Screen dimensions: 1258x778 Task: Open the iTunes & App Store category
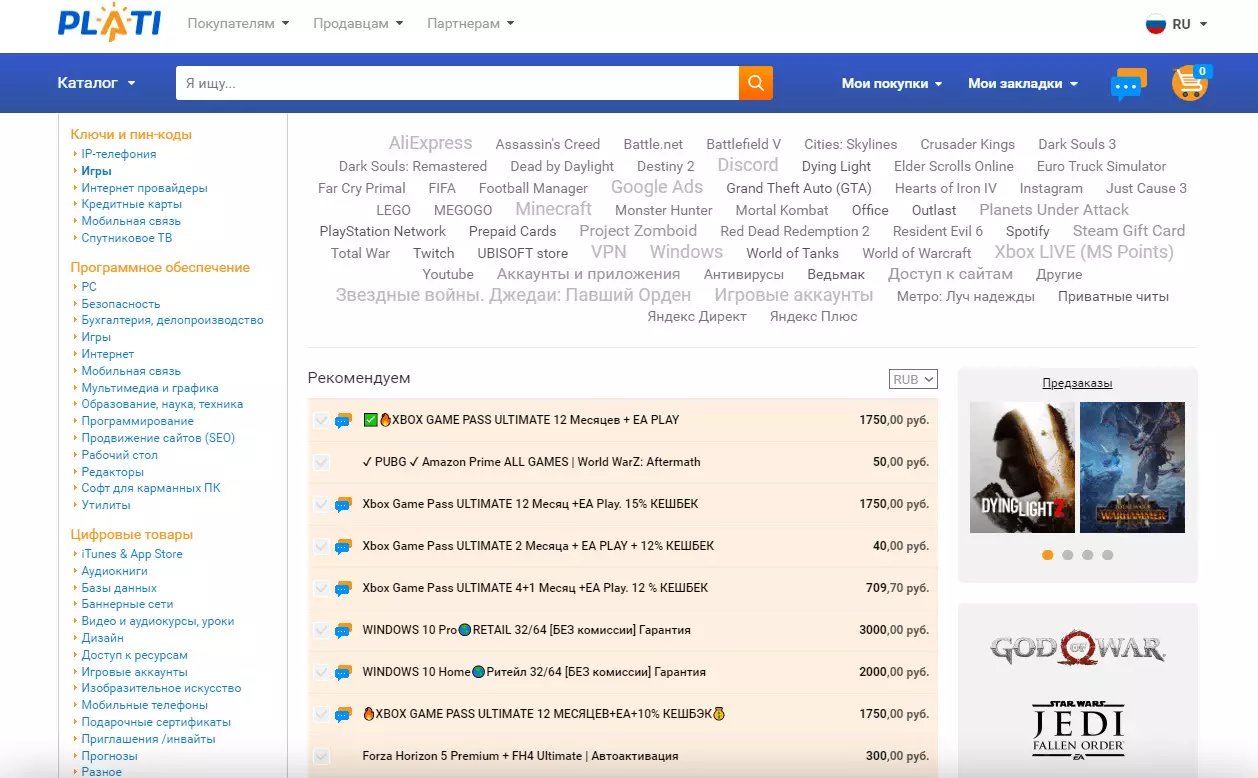click(132, 554)
